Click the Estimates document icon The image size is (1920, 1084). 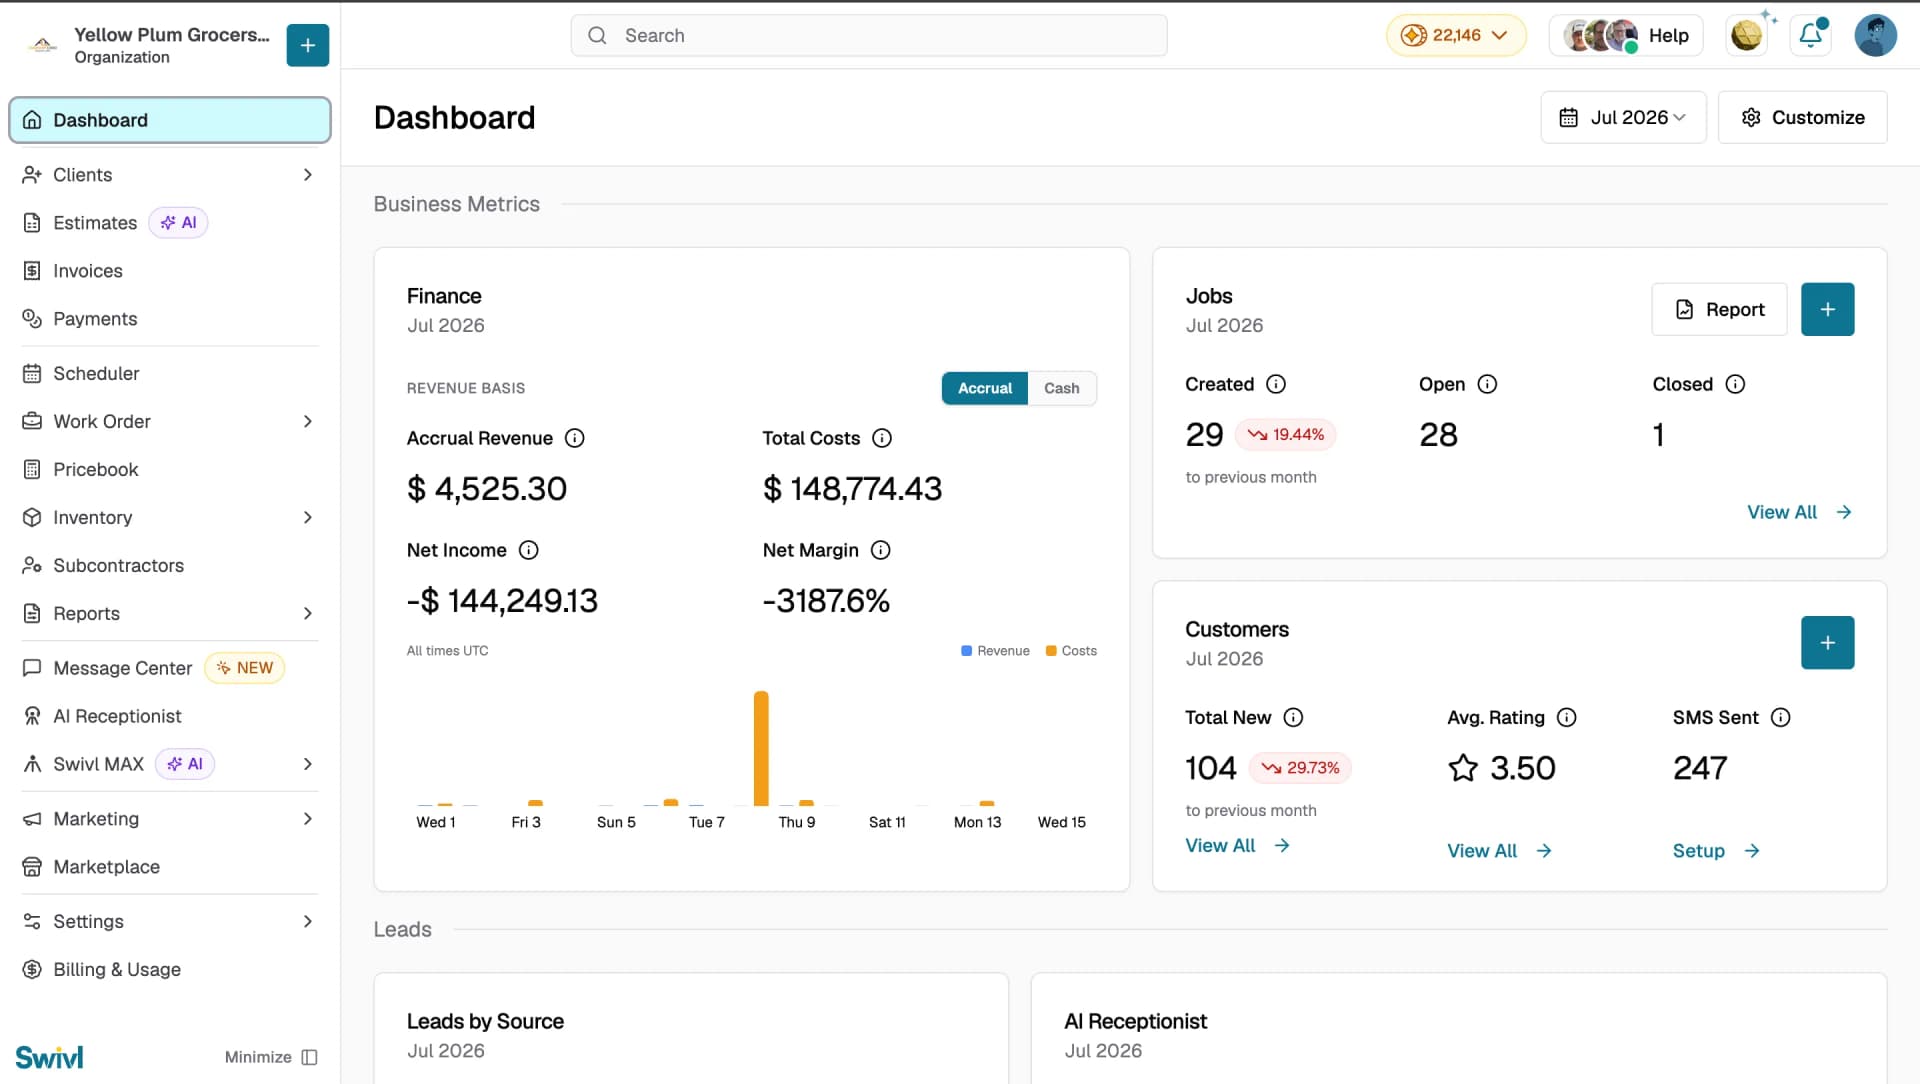32,223
